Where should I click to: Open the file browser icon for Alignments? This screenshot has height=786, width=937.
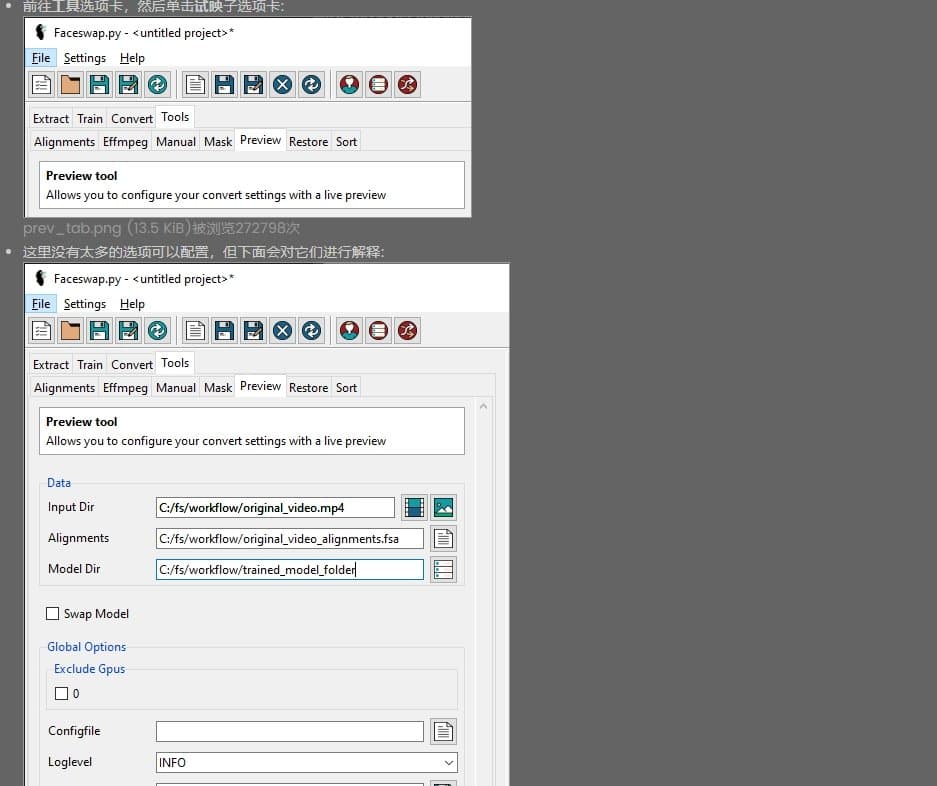pos(443,539)
